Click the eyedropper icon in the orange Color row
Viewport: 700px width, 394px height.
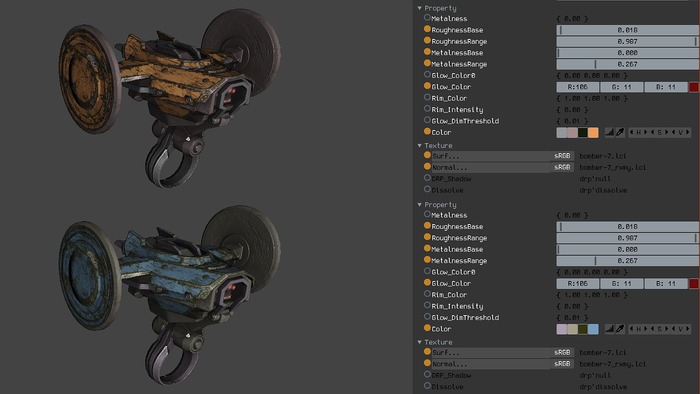pos(620,132)
